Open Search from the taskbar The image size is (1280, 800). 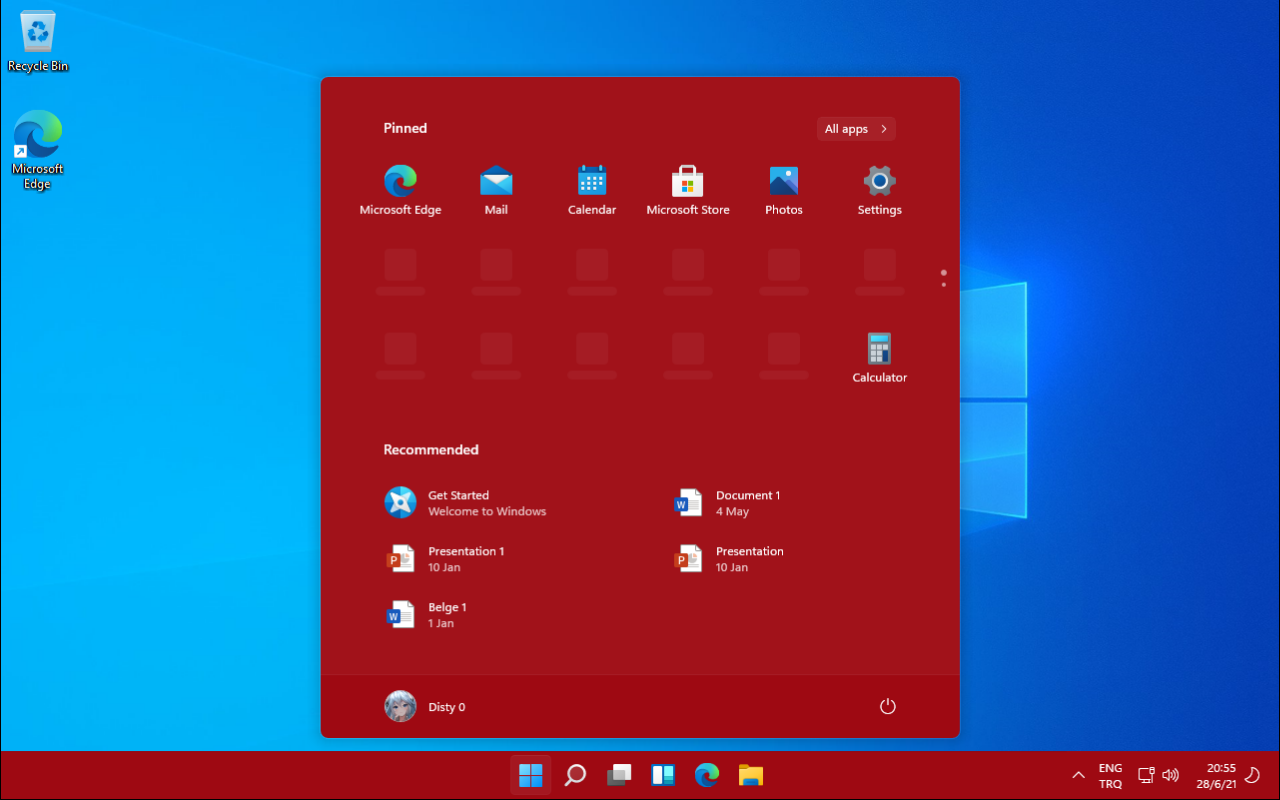point(575,775)
